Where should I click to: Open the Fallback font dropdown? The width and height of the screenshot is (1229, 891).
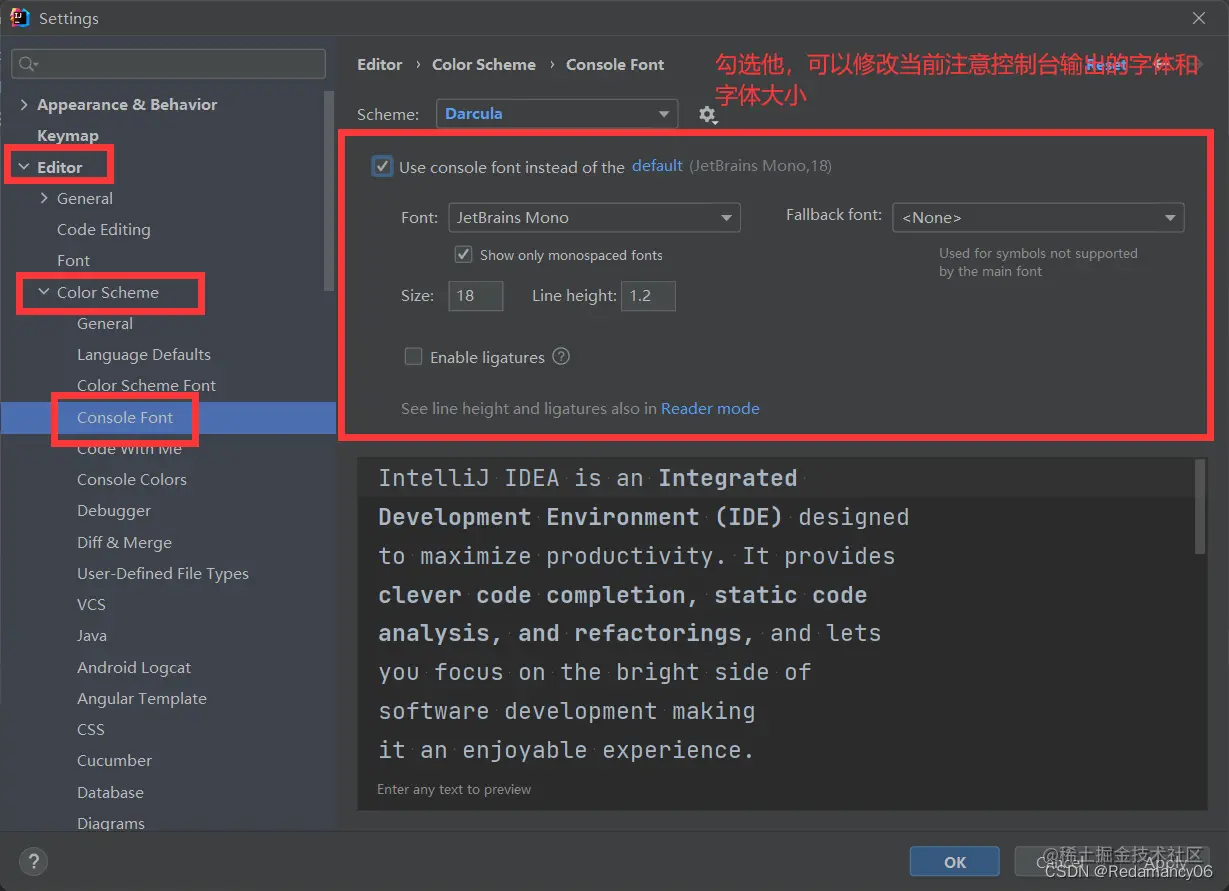point(1038,217)
